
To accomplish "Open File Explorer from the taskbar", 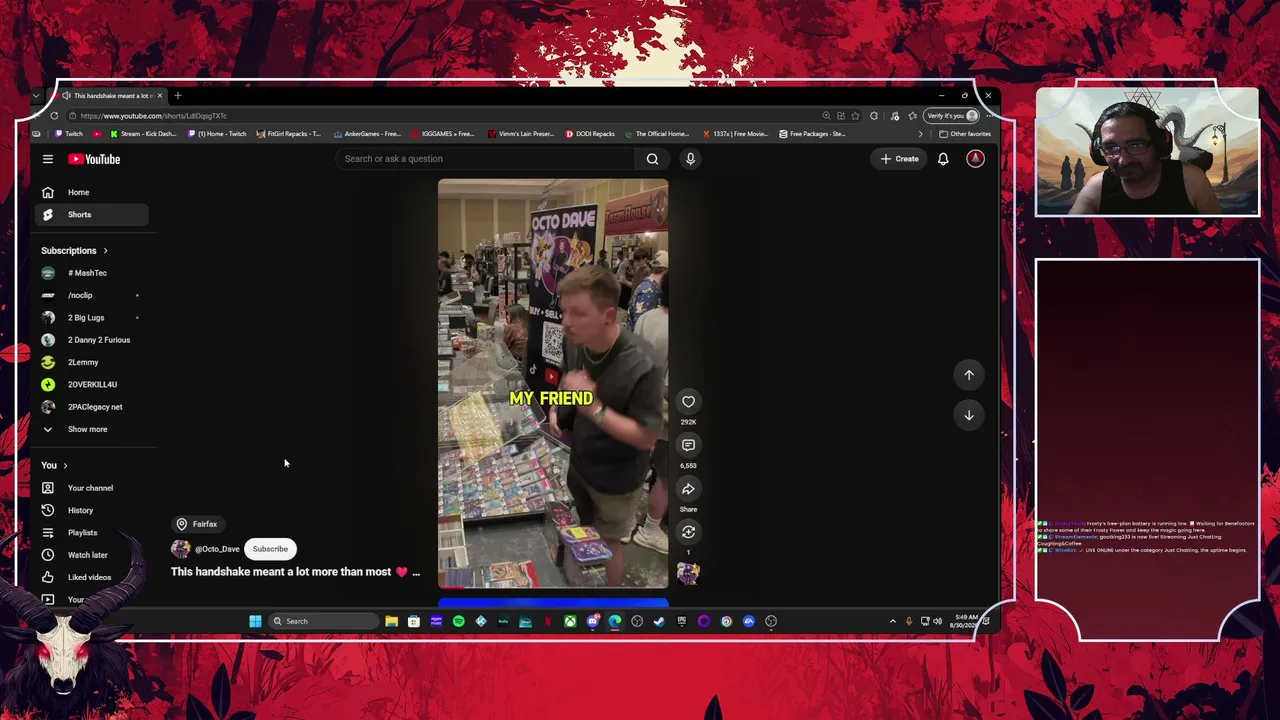I will click(x=391, y=621).
